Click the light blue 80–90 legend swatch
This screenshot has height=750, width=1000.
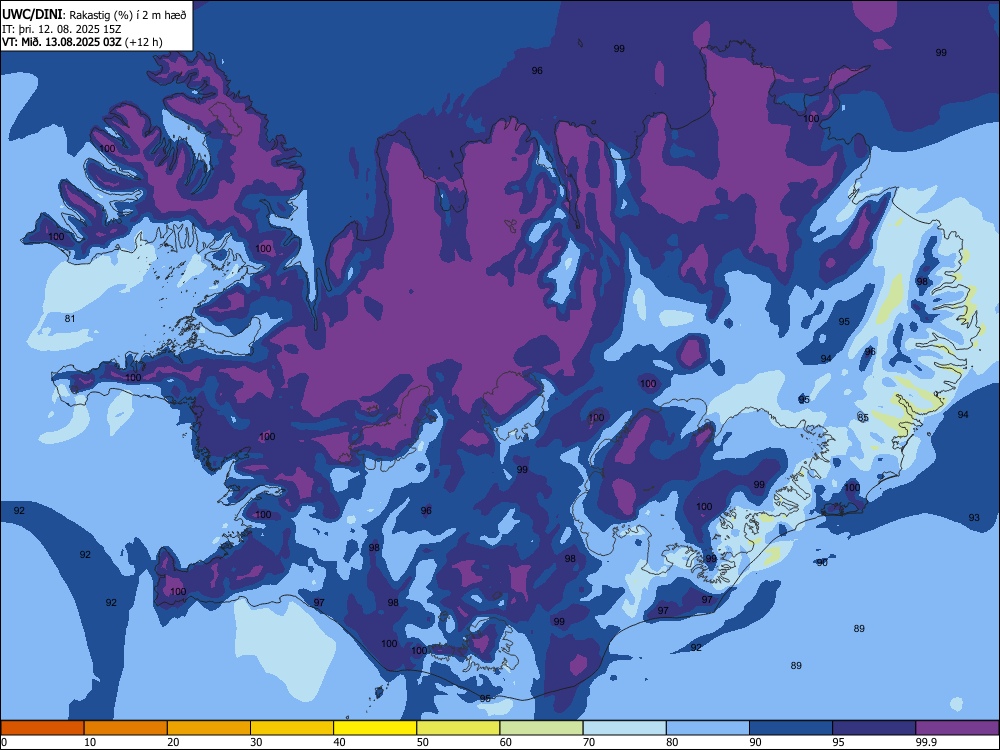708,728
